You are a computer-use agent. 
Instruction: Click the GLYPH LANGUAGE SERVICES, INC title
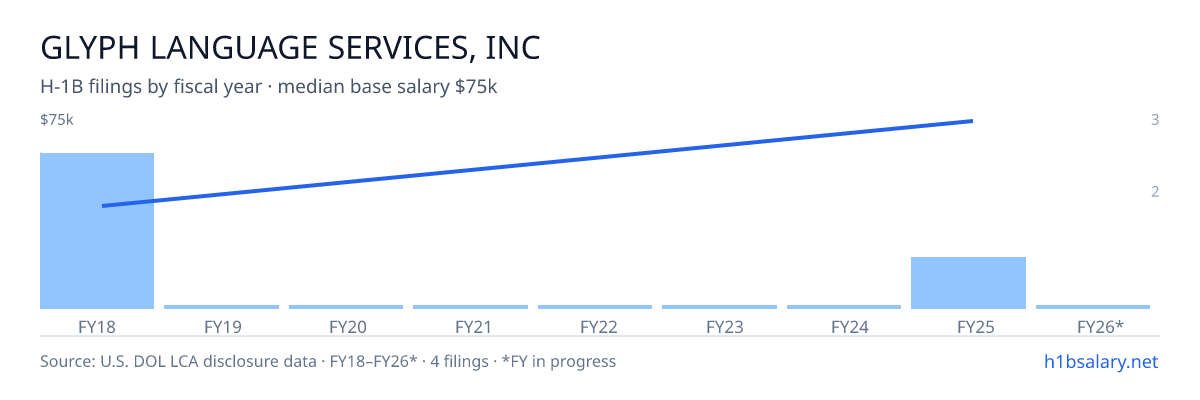click(x=291, y=47)
